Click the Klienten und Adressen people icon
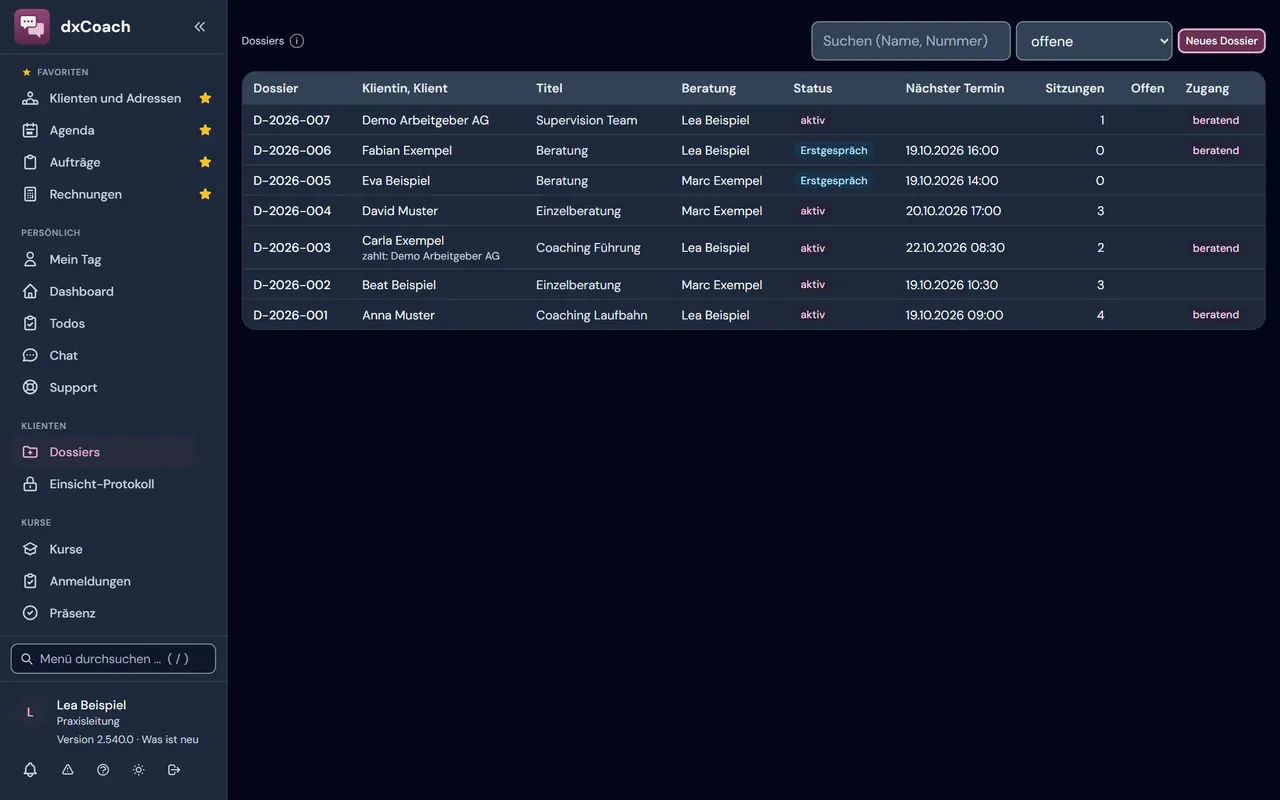This screenshot has width=1280, height=800. 30,98
